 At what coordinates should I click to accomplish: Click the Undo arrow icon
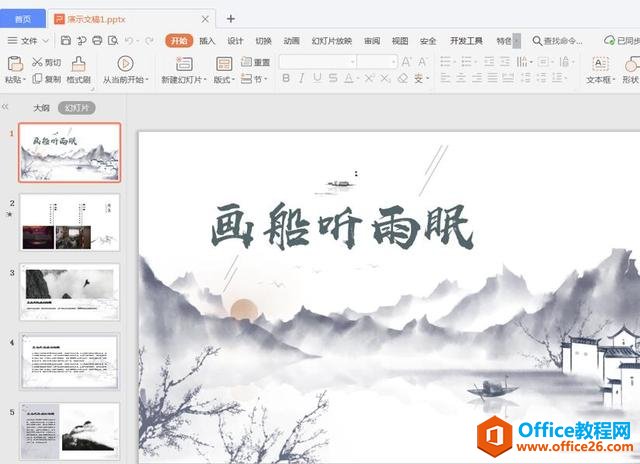click(x=129, y=40)
